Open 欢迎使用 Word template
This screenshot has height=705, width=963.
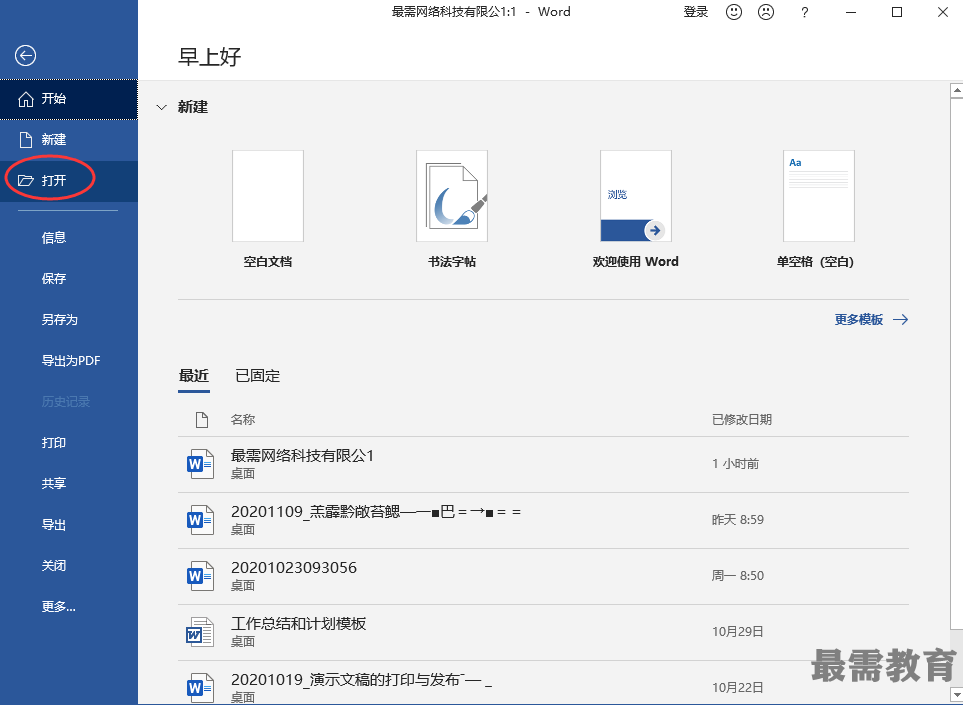coord(636,209)
